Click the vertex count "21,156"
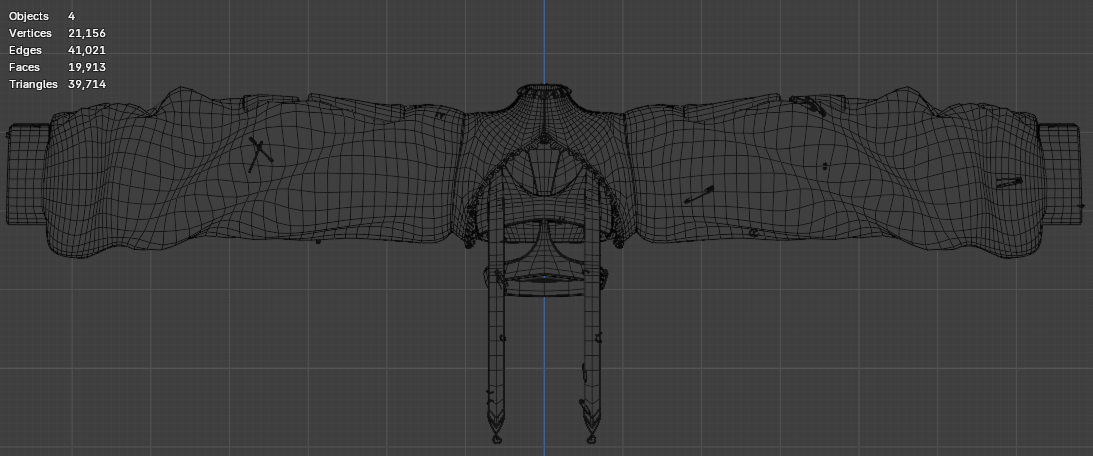Viewport: 1093px width, 456px height. tap(86, 33)
